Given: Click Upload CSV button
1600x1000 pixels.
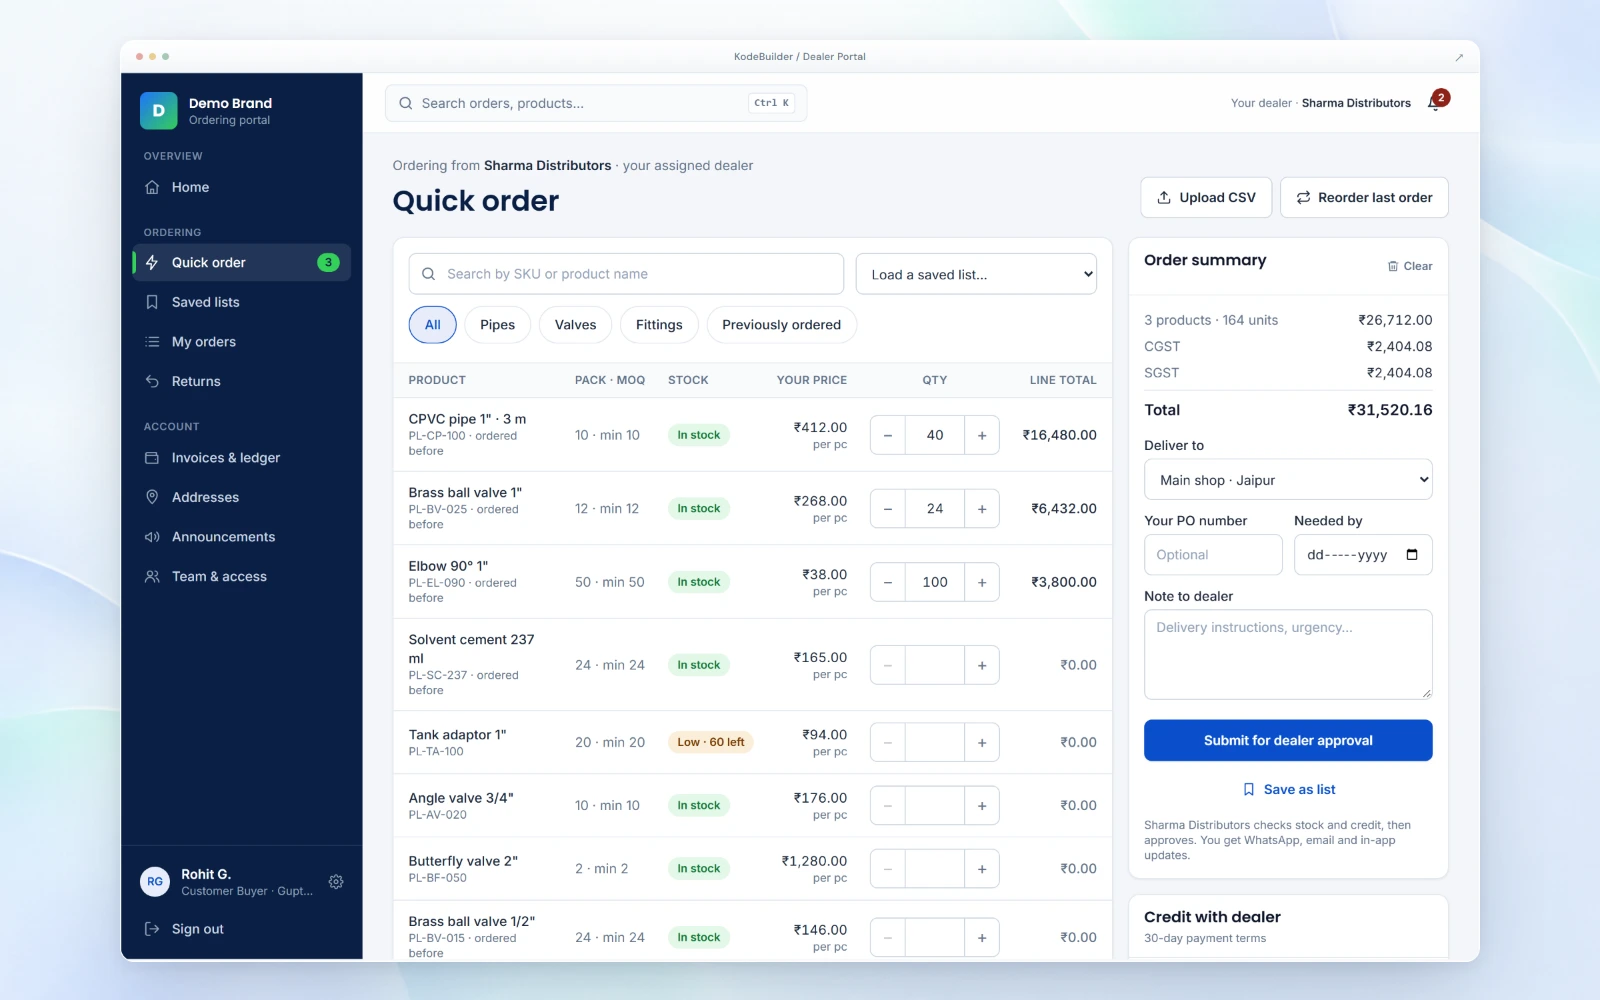Looking at the screenshot, I should click(x=1206, y=198).
